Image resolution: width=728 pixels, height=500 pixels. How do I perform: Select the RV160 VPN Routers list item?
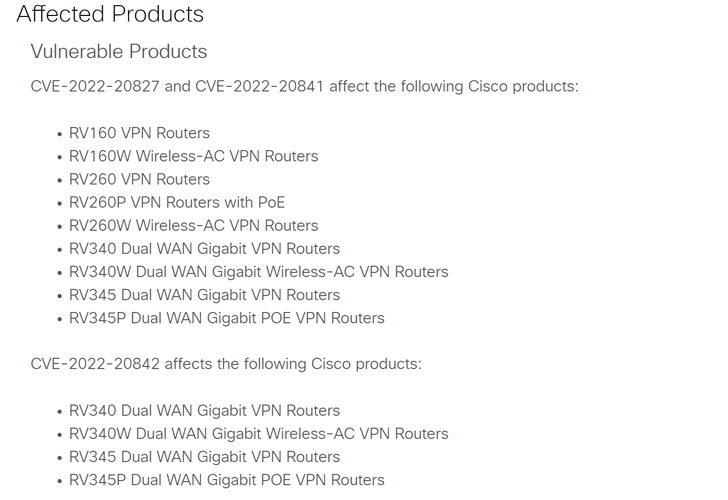tap(139, 133)
